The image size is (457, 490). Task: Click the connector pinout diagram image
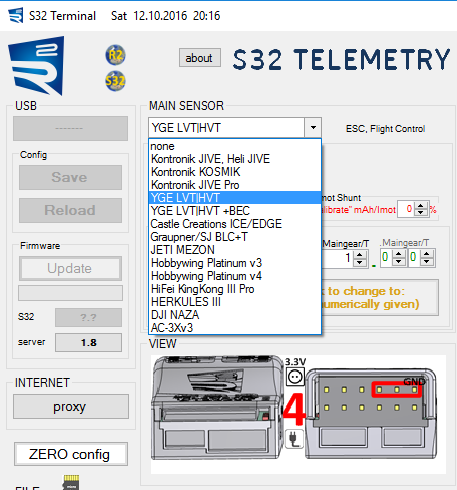click(372, 413)
